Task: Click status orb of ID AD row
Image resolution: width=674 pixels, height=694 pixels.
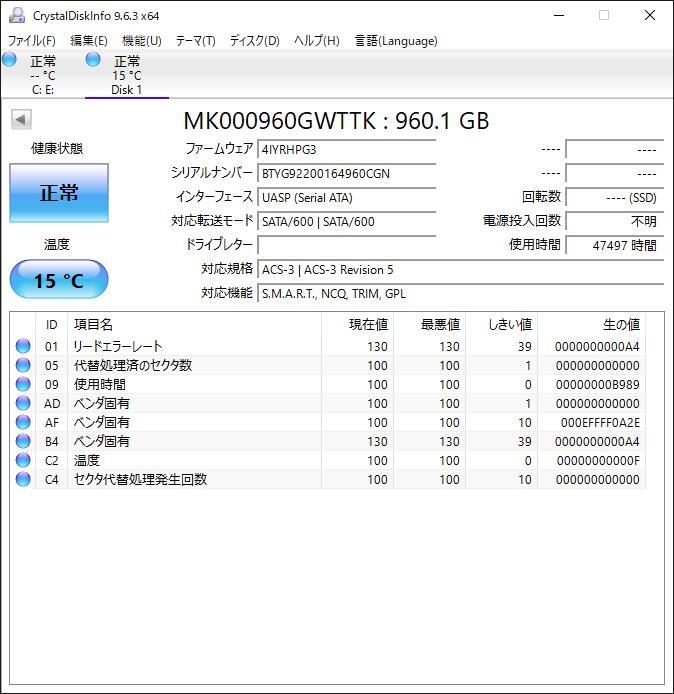Action: click(23, 403)
